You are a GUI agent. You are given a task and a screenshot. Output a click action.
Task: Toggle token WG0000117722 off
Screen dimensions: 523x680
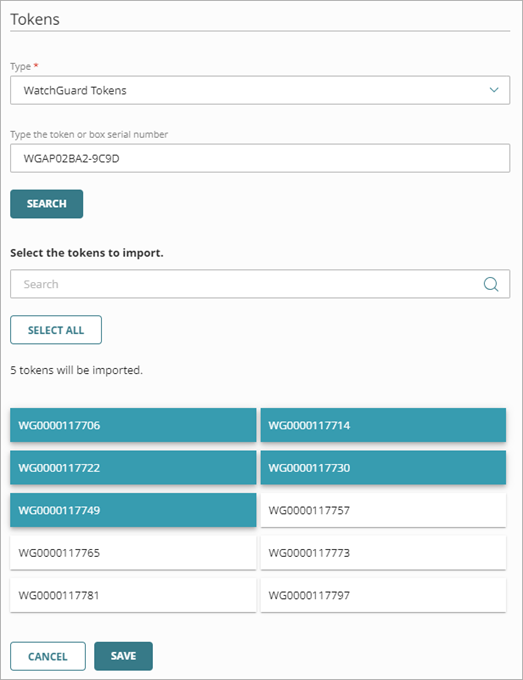(x=133, y=468)
